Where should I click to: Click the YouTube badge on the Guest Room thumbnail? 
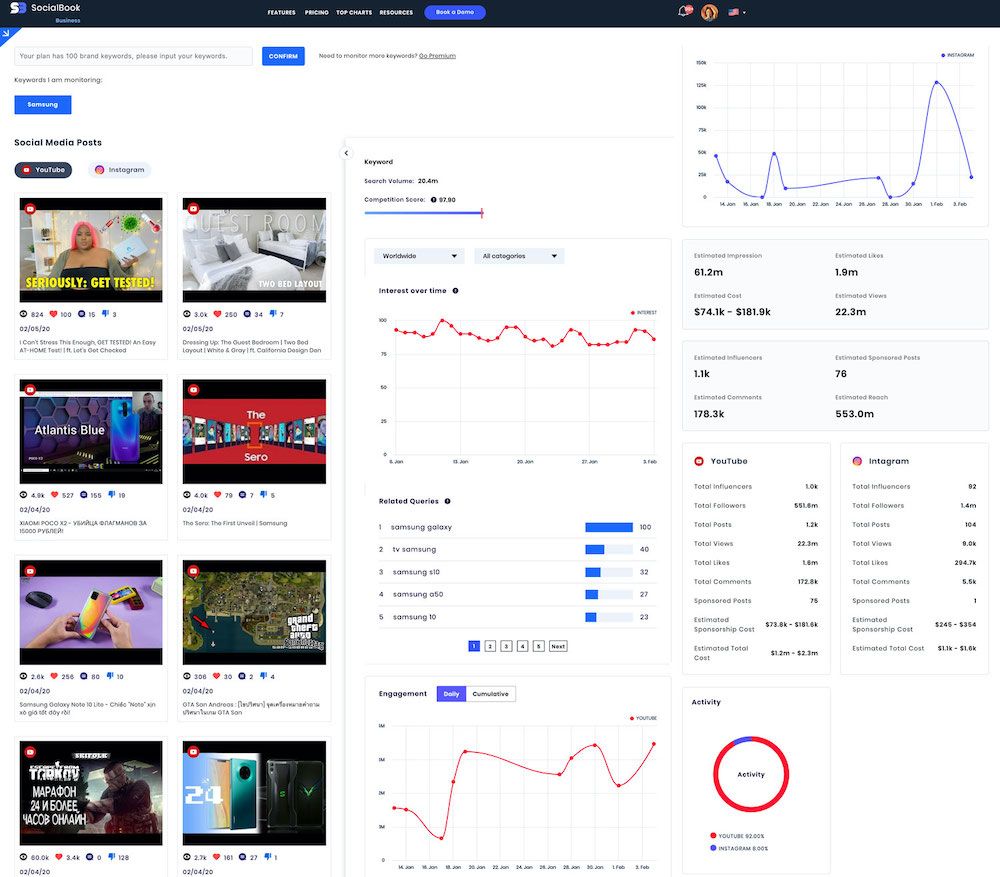(x=193, y=209)
